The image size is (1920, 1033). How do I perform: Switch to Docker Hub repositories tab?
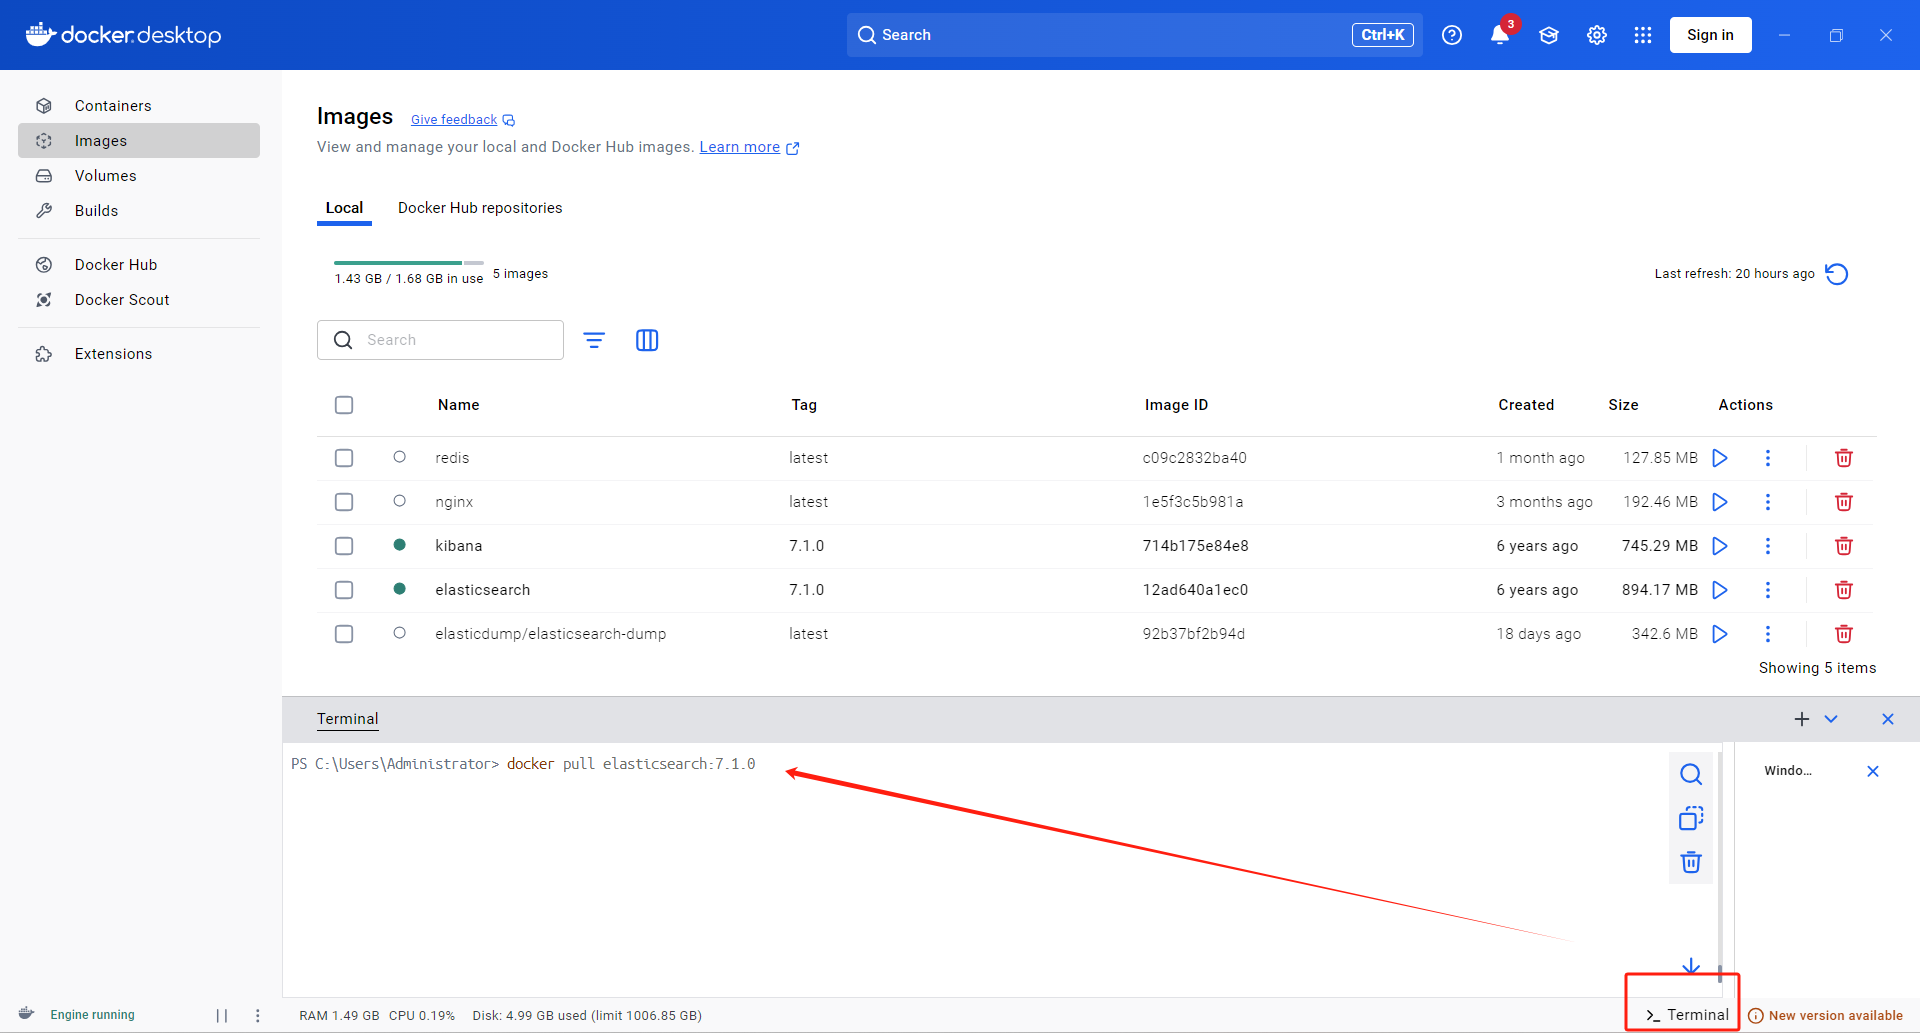[480, 208]
